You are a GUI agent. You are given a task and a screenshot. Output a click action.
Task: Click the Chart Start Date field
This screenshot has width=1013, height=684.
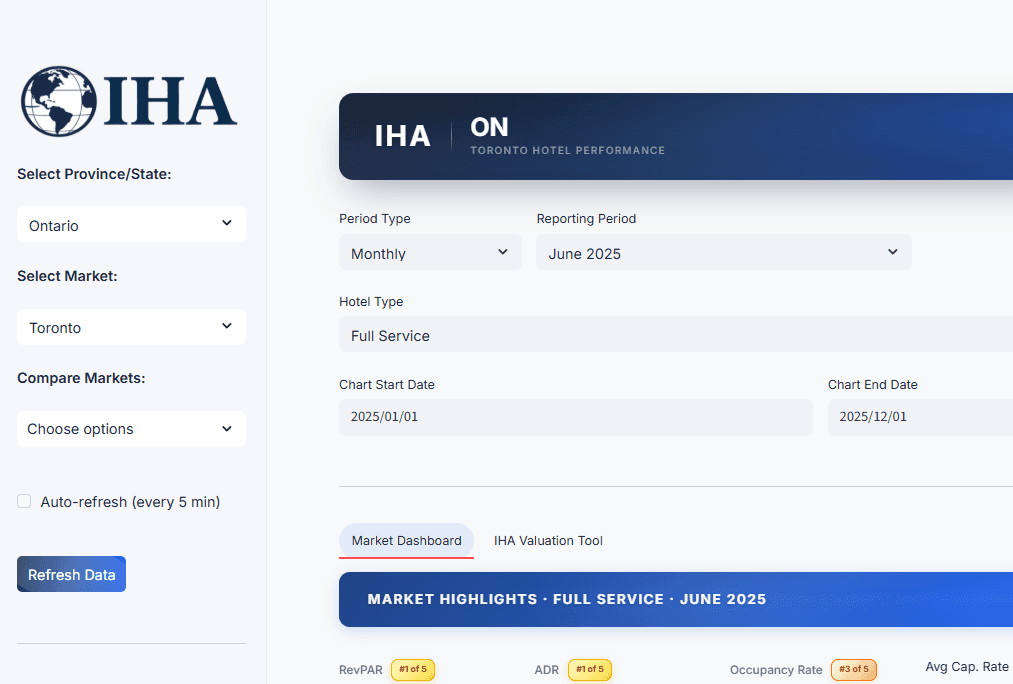point(575,417)
